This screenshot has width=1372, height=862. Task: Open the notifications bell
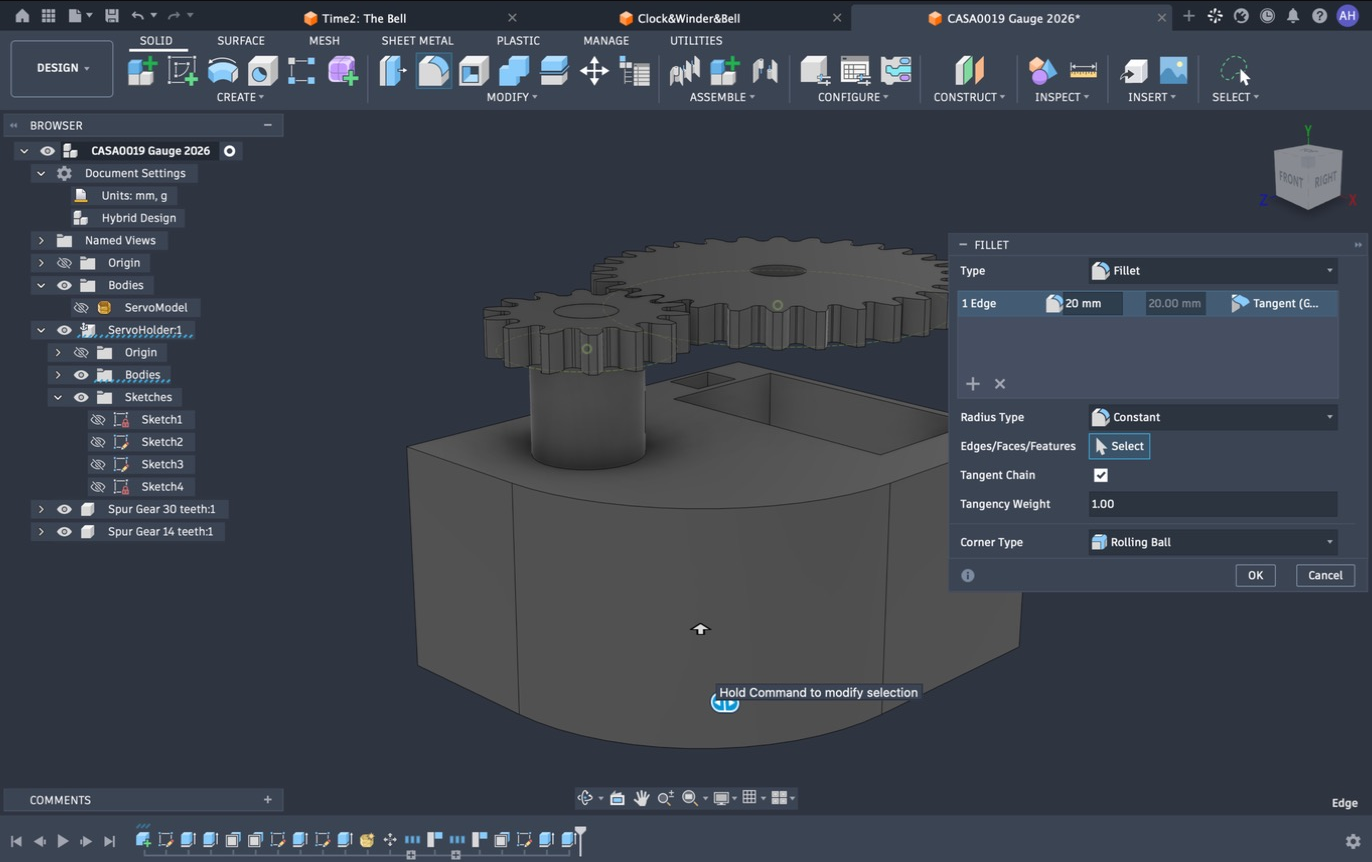click(1293, 16)
